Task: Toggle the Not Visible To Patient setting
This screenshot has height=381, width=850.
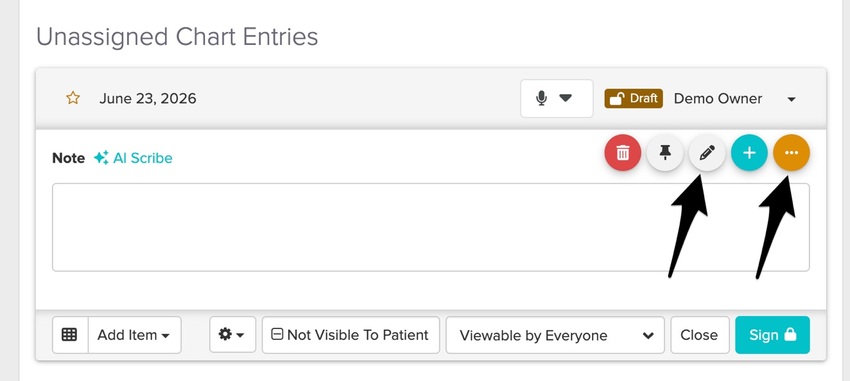Action: click(x=351, y=335)
